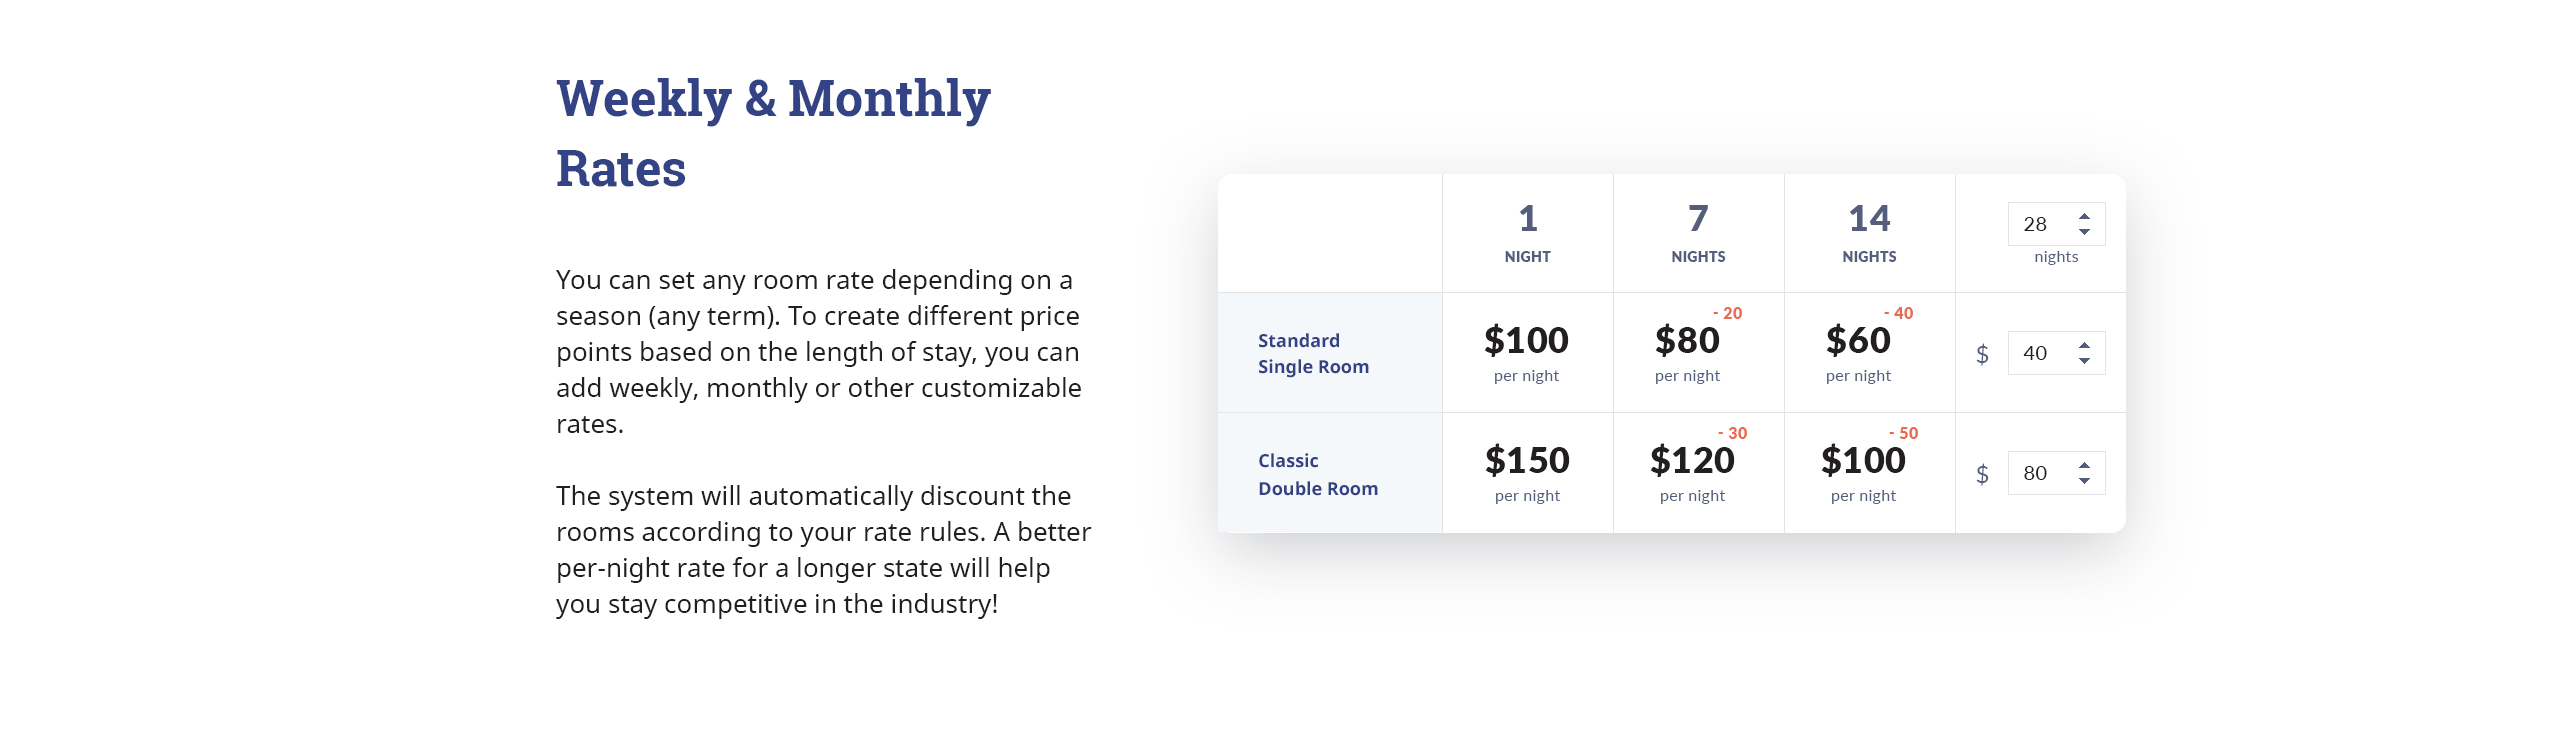Click the down arrow on the $40 price field
The image size is (2560, 730).
[x=2084, y=361]
